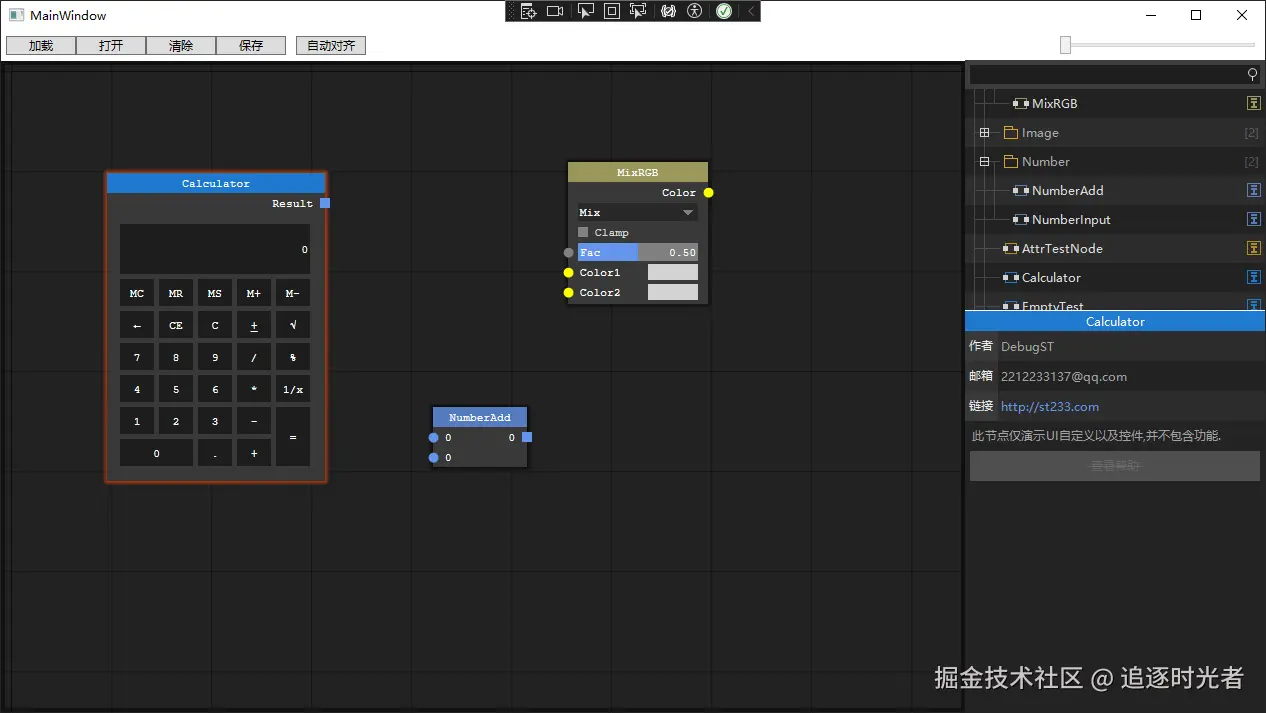Select Calculator in the node tree
1266x713 pixels.
tap(1050, 277)
